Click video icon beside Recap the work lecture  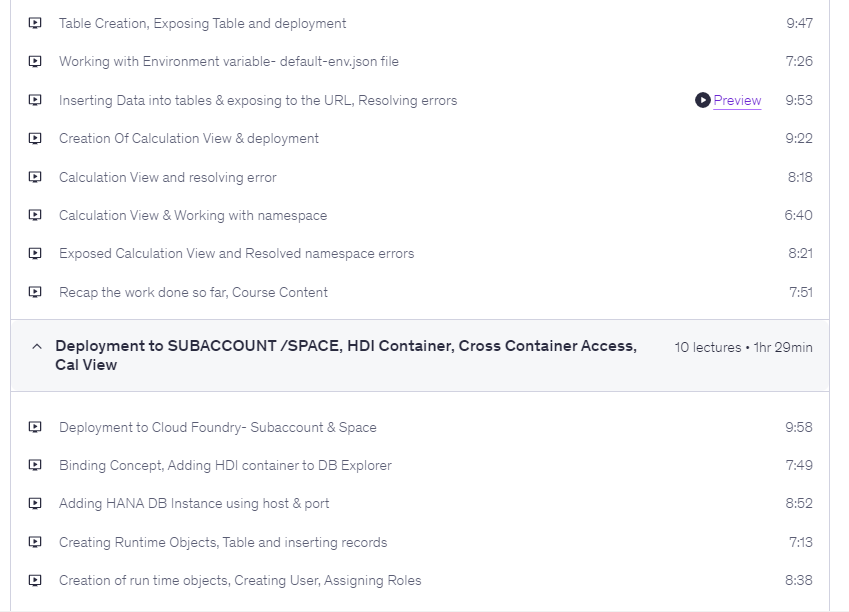[x=35, y=292]
